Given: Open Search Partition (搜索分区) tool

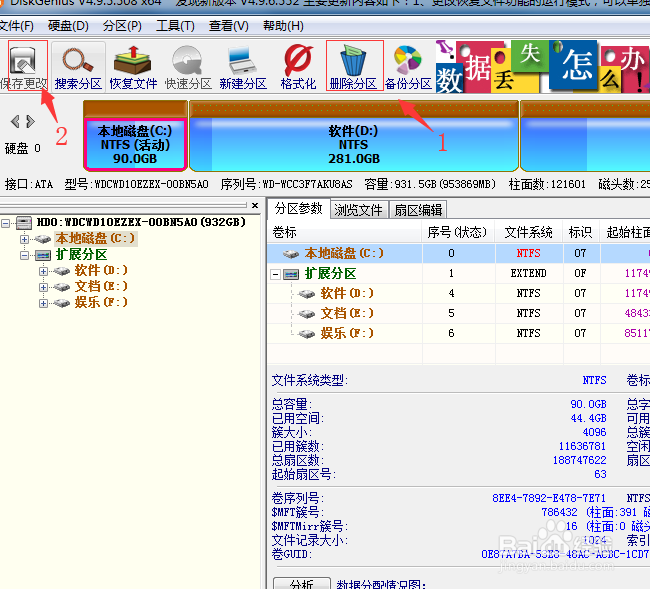Looking at the screenshot, I should pyautogui.click(x=78, y=66).
